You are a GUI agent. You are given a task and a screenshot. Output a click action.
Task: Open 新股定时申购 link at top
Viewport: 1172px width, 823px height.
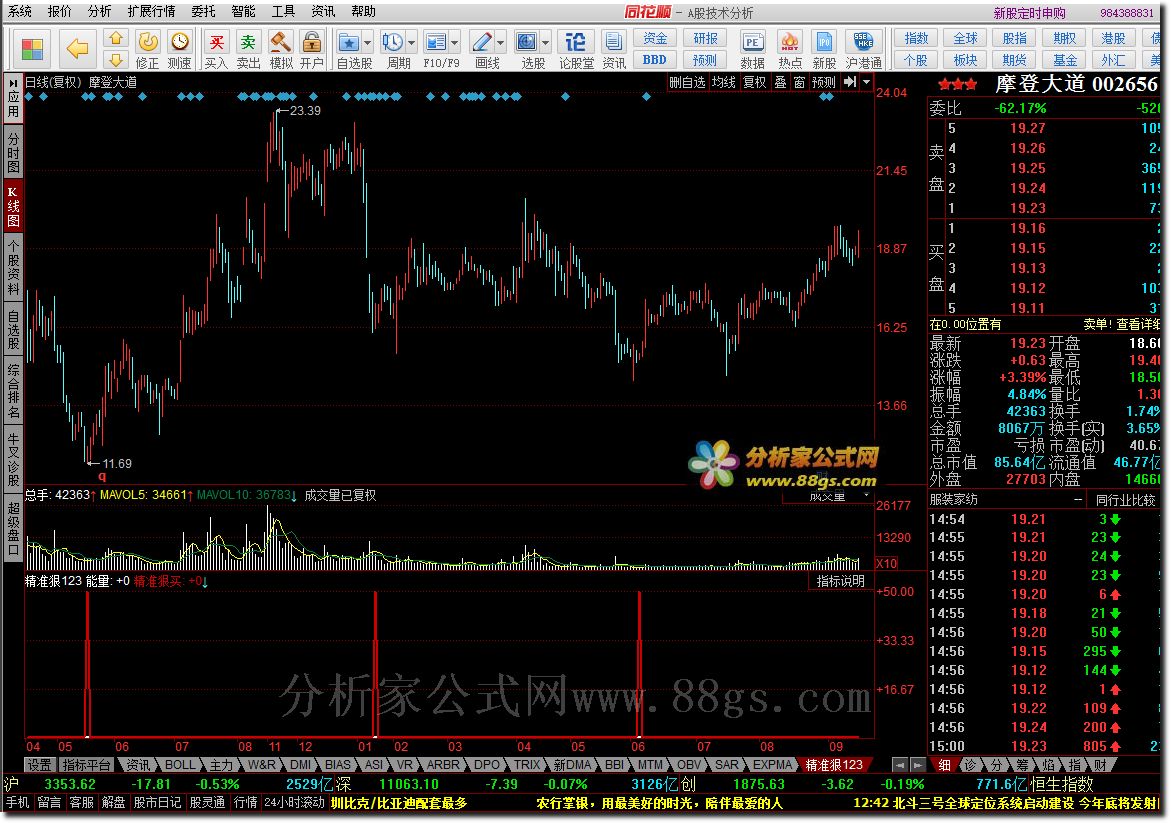coord(1029,13)
